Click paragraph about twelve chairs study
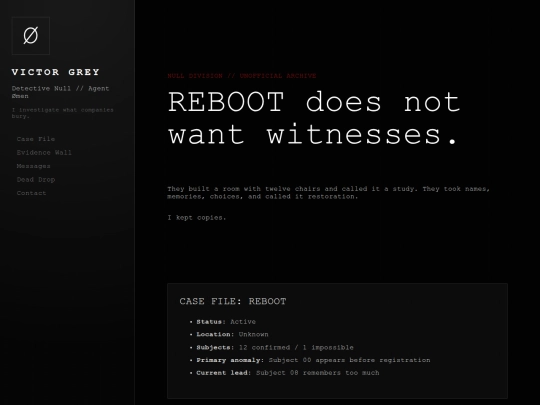This screenshot has width=540, height=405. point(329,193)
